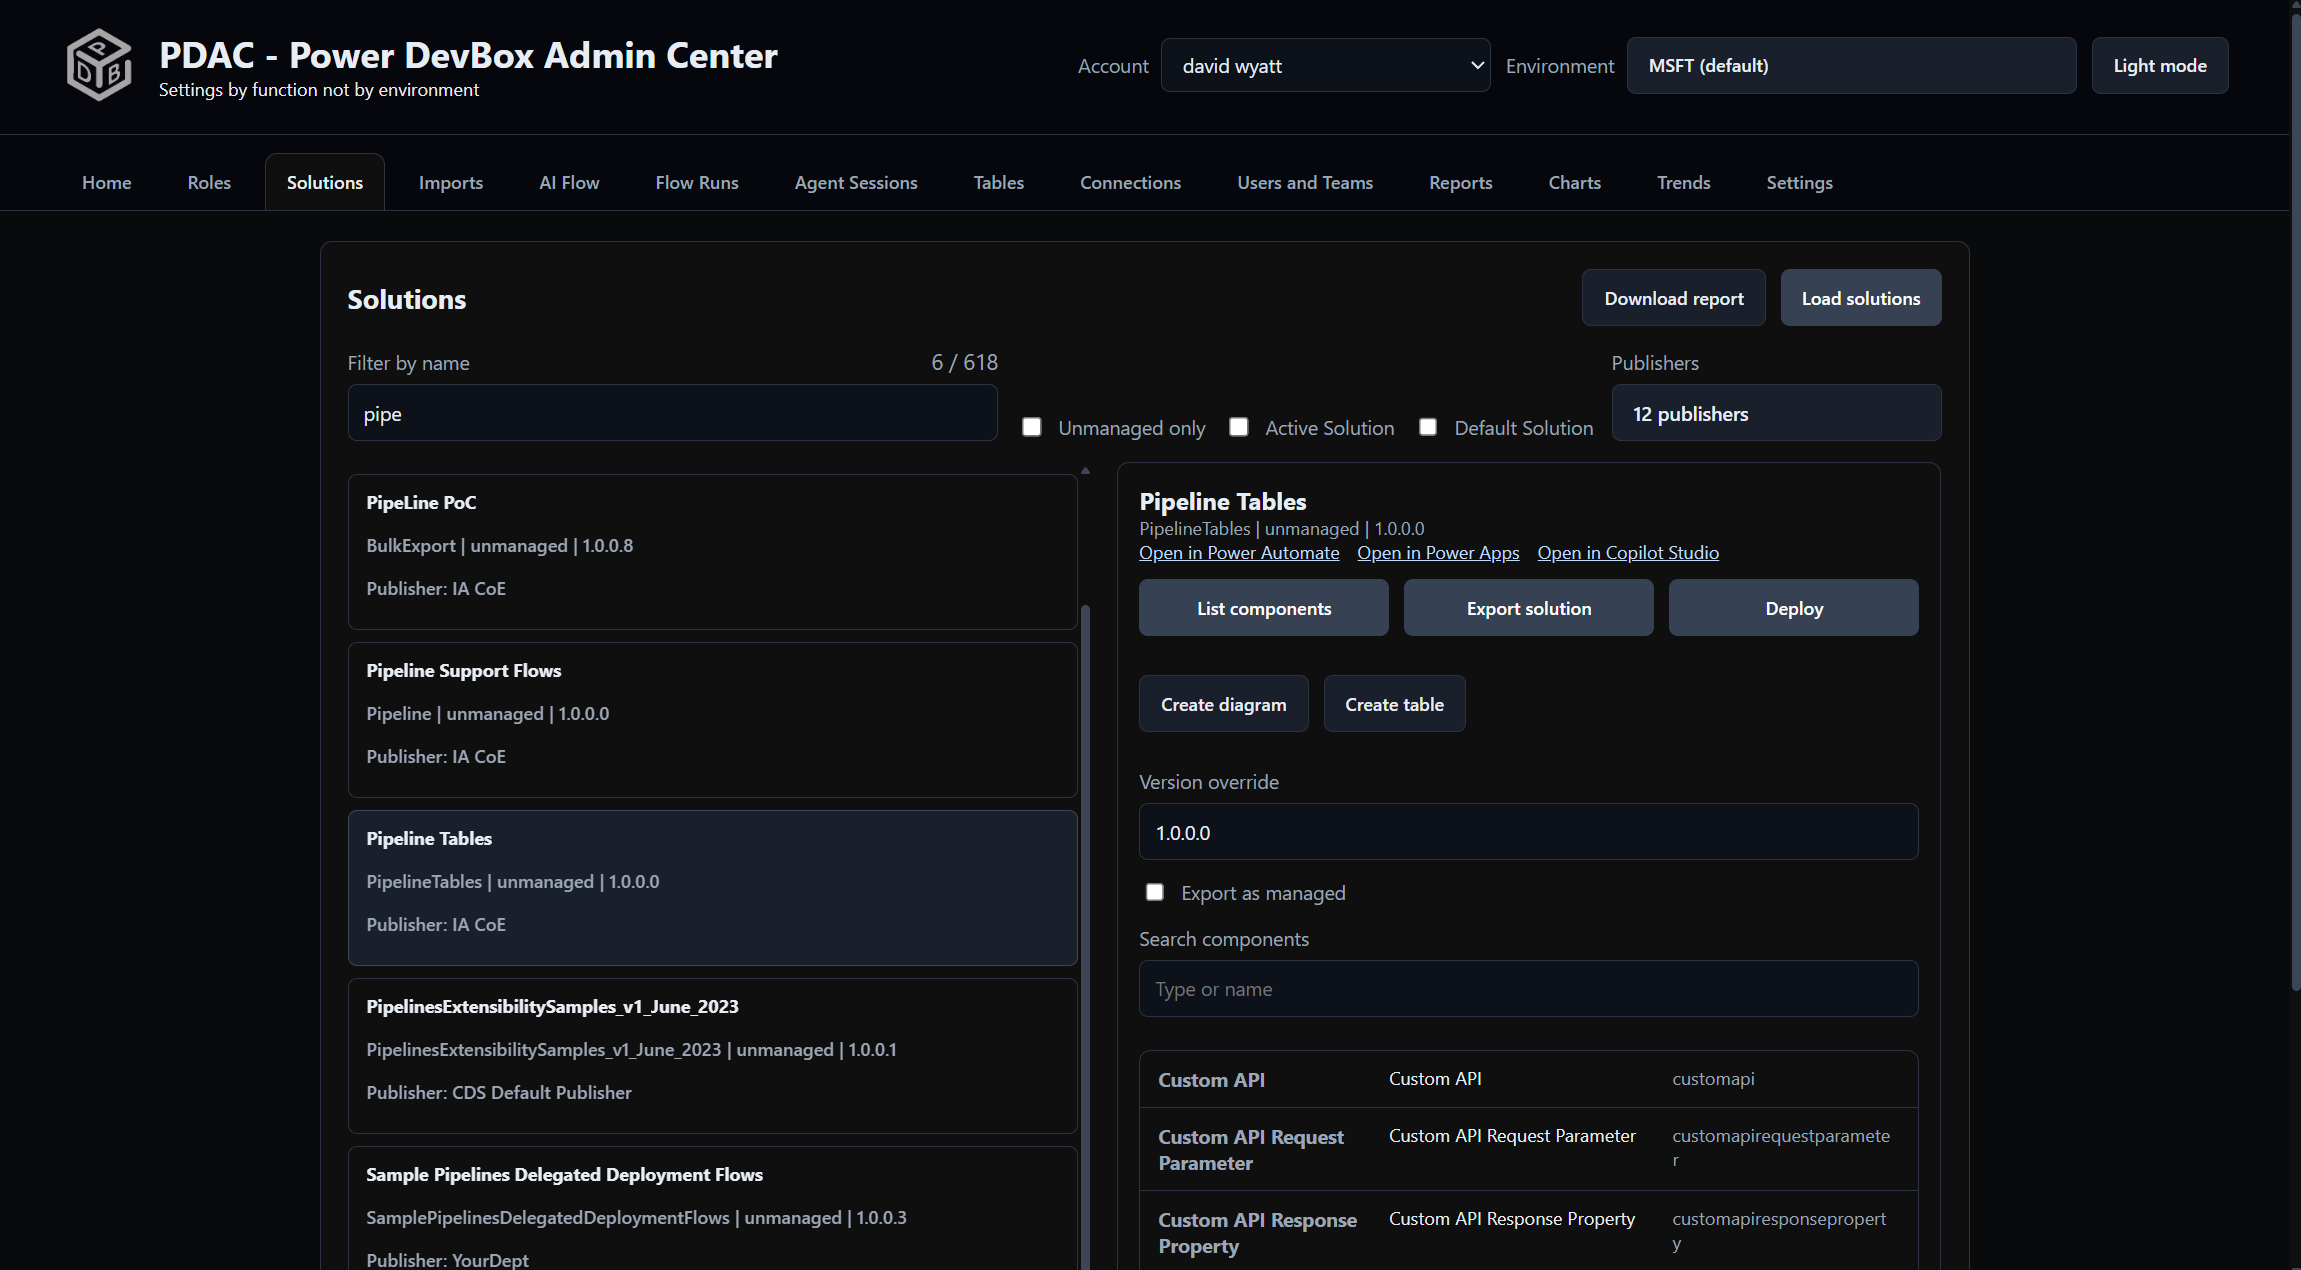Click the Custom API component row

tap(1529, 1079)
